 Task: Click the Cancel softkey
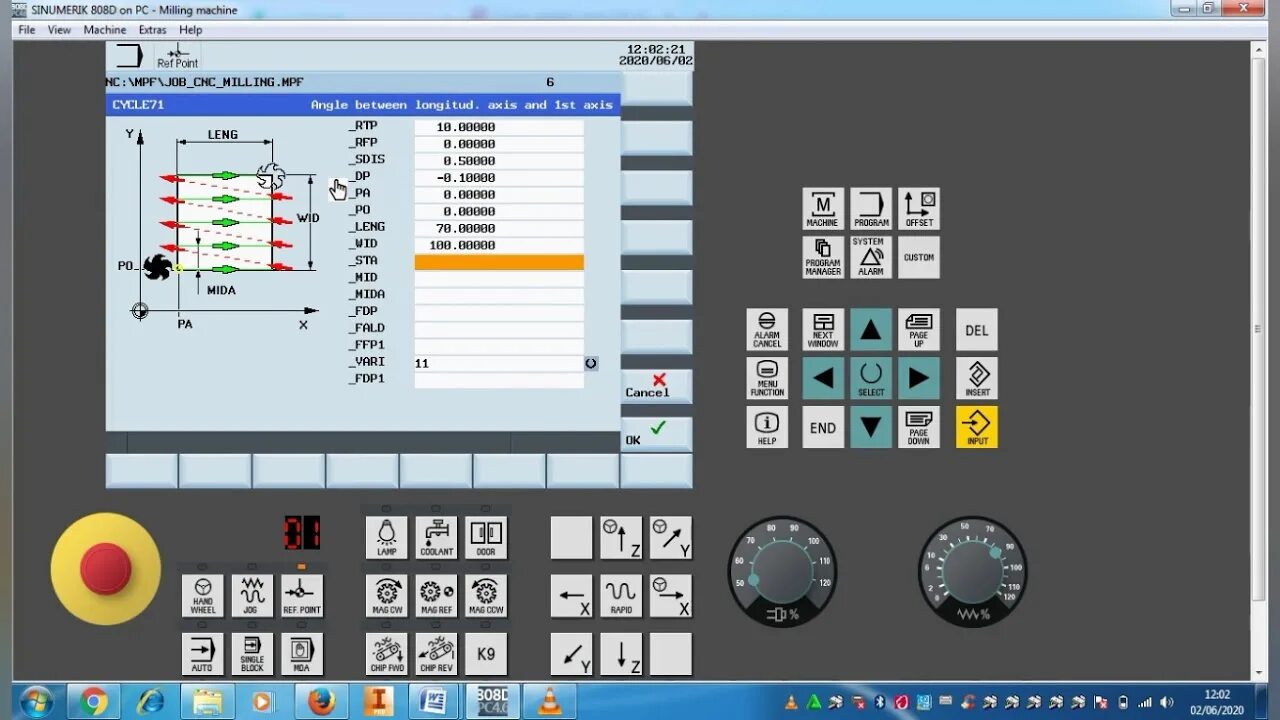click(x=657, y=385)
